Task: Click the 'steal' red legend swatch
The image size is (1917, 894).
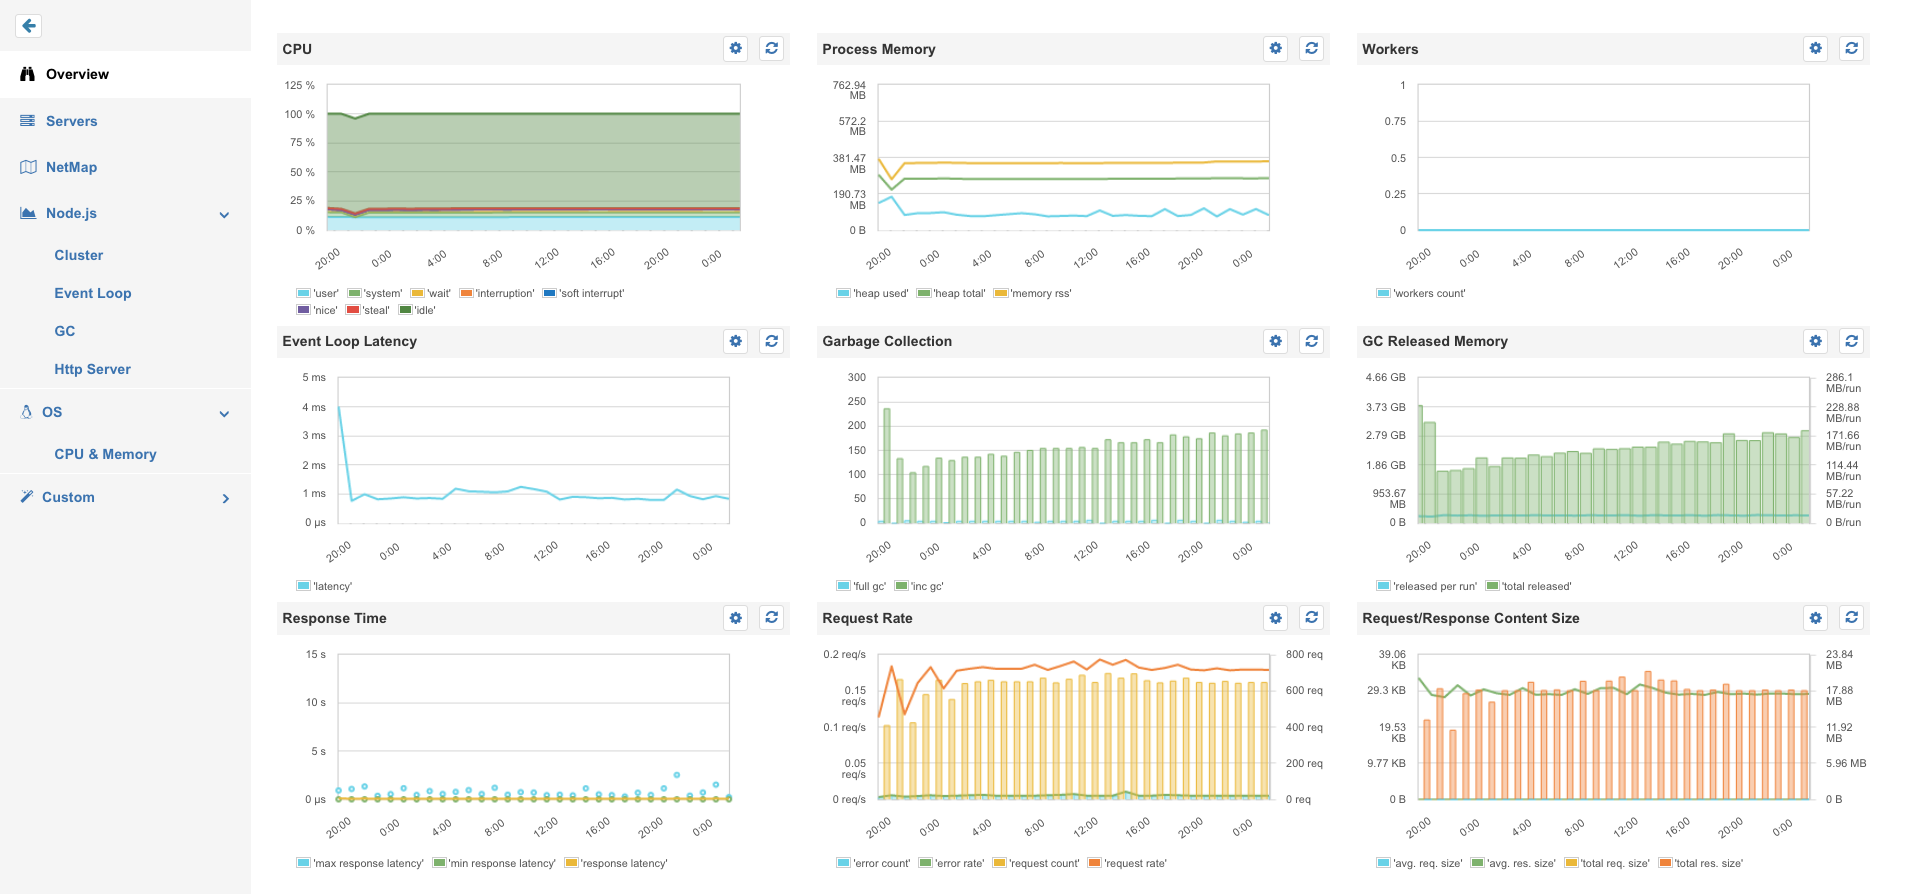Action: [x=352, y=310]
